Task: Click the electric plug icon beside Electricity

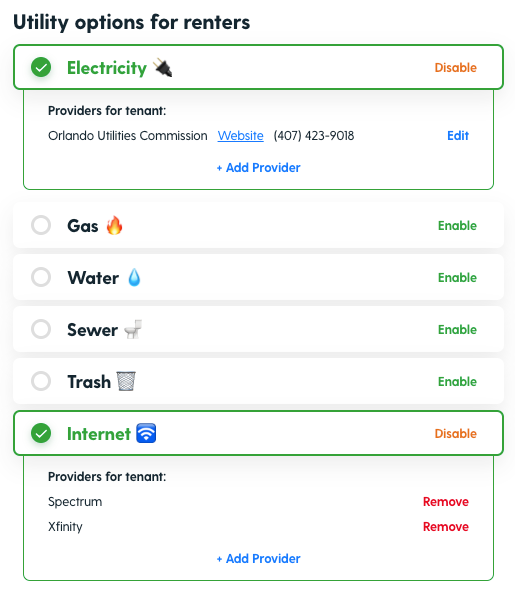Action: click(163, 68)
